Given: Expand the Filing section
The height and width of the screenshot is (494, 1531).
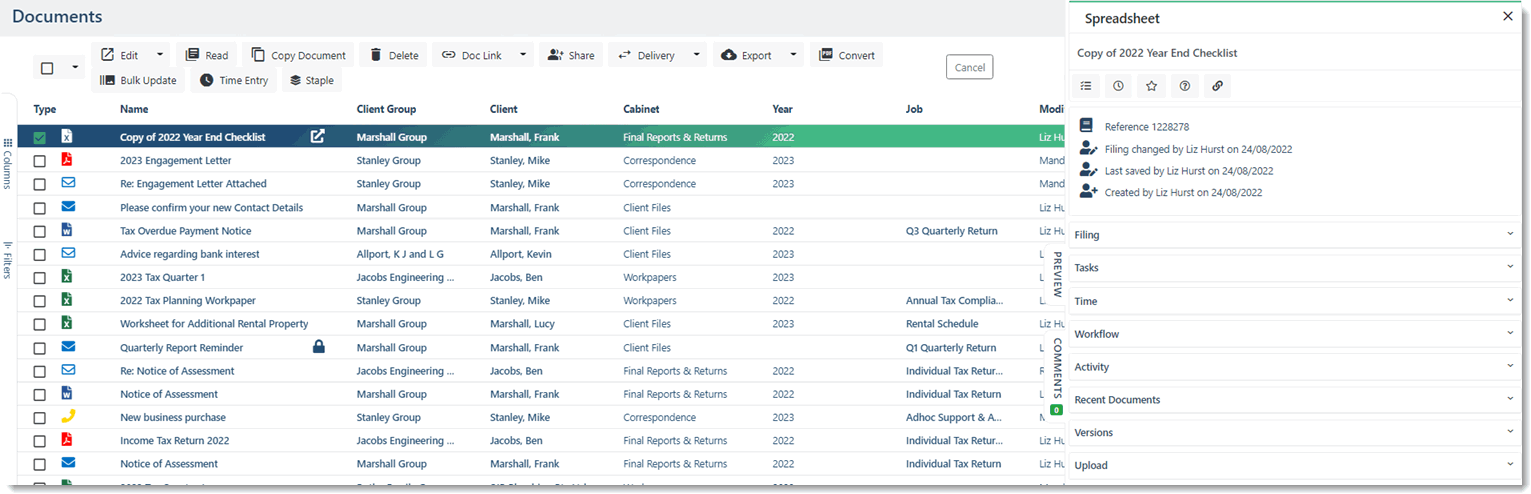Looking at the screenshot, I should tap(1294, 235).
